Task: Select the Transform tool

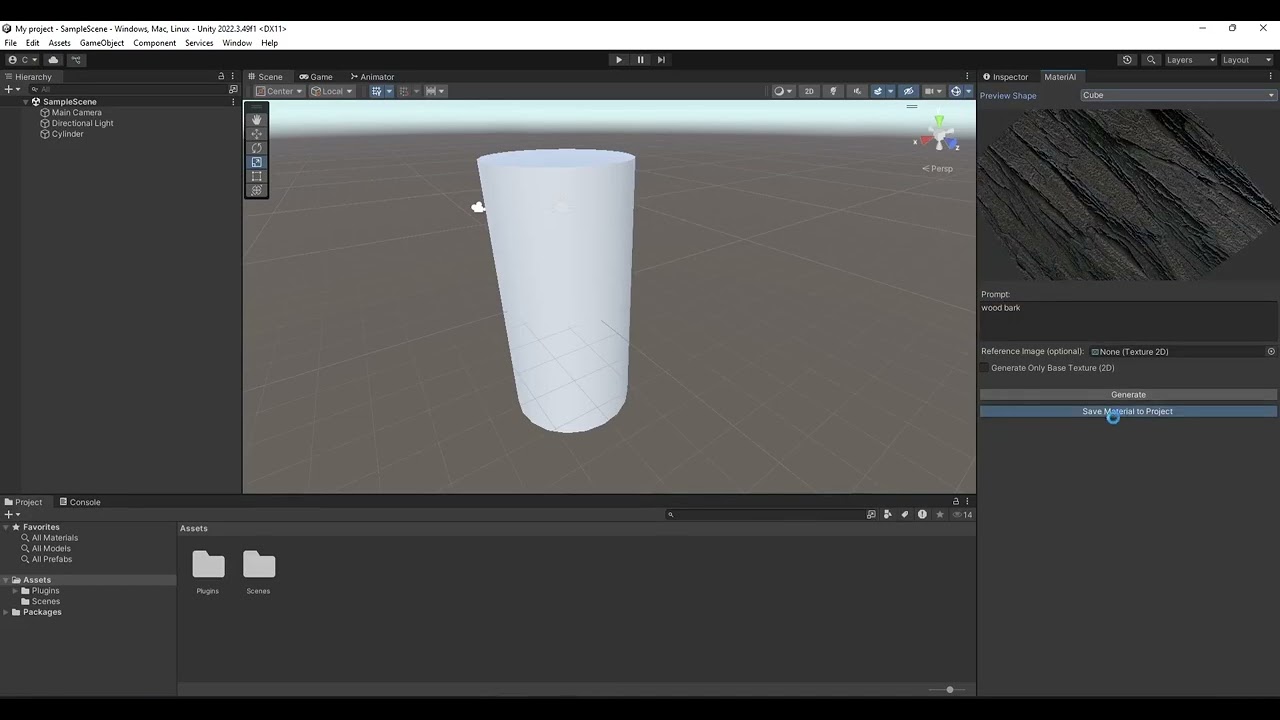Action: tap(257, 190)
